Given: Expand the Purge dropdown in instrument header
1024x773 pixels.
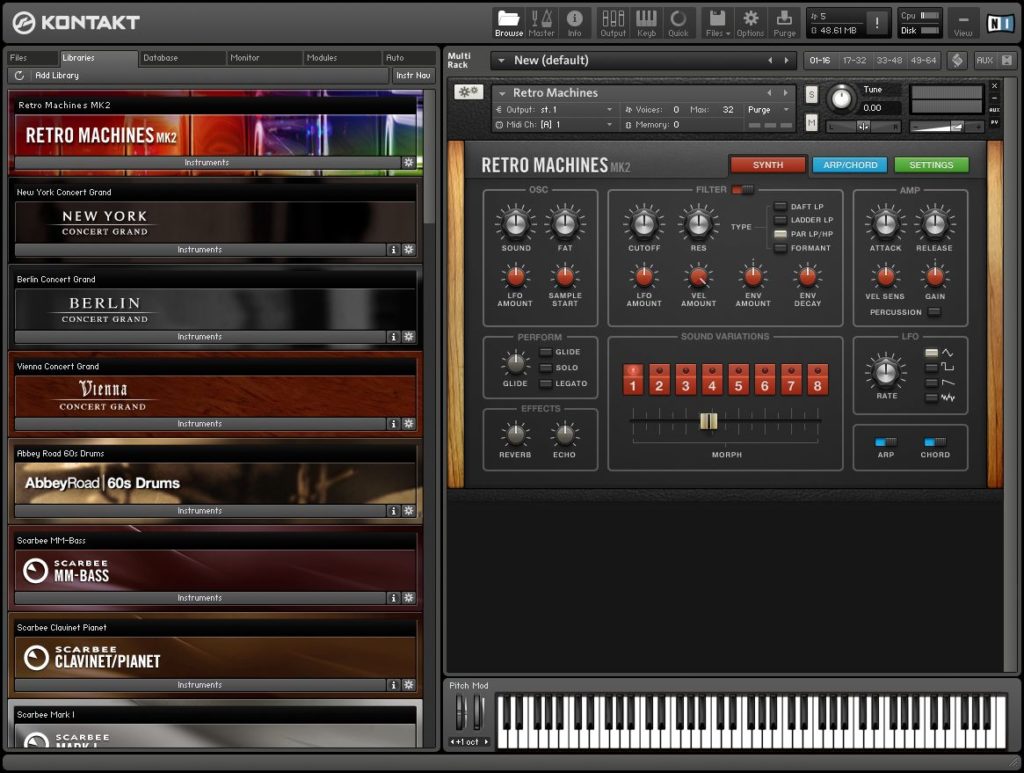Looking at the screenshot, I should pyautogui.click(x=770, y=110).
